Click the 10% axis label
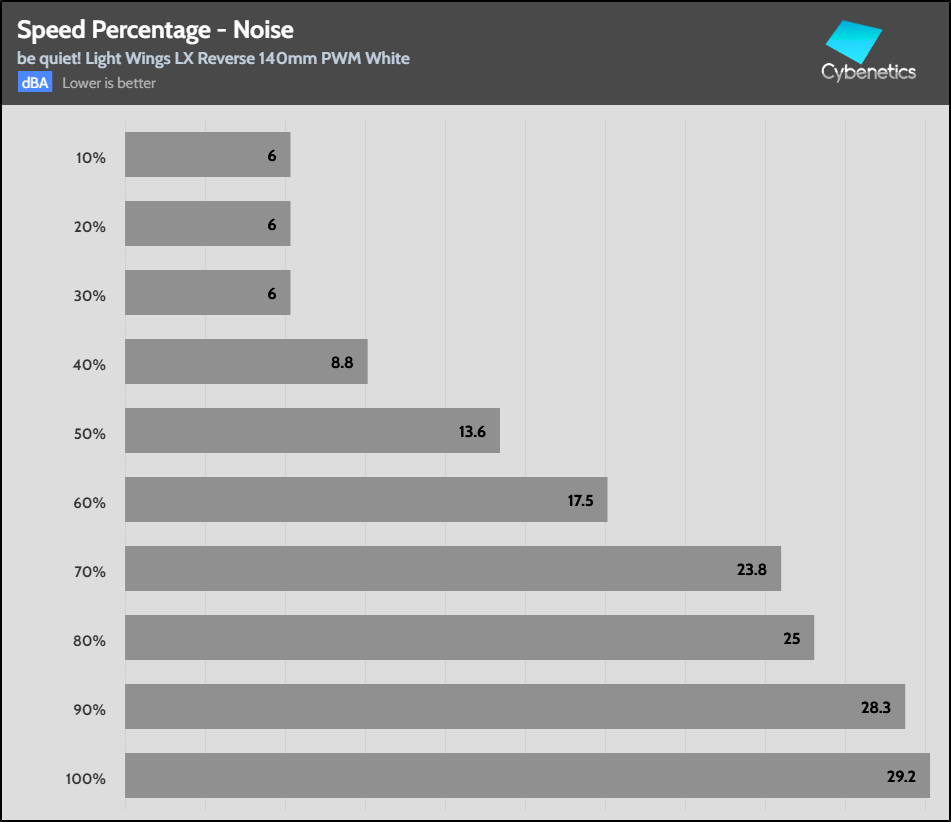Image resolution: width=951 pixels, height=822 pixels. (x=89, y=157)
